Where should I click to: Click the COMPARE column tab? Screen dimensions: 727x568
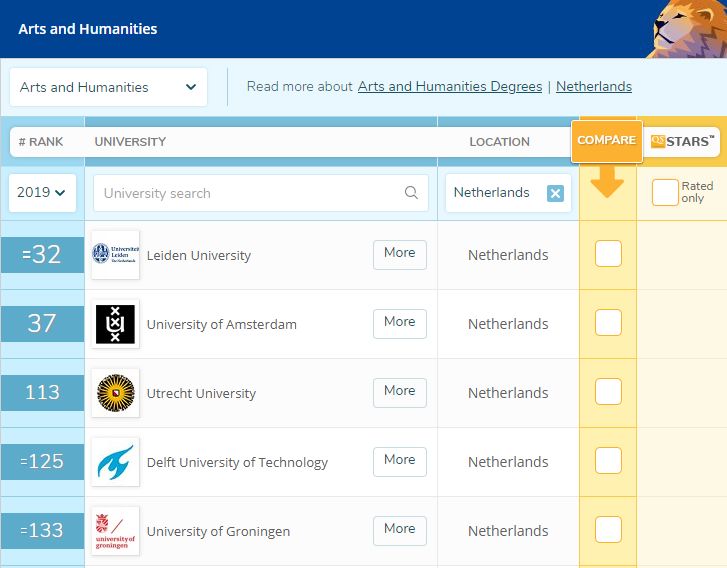(x=606, y=141)
